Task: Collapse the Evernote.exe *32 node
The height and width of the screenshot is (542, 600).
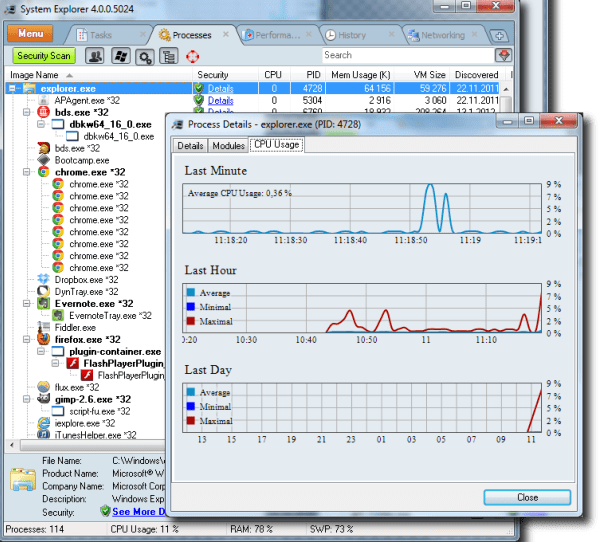Action: tap(26, 304)
